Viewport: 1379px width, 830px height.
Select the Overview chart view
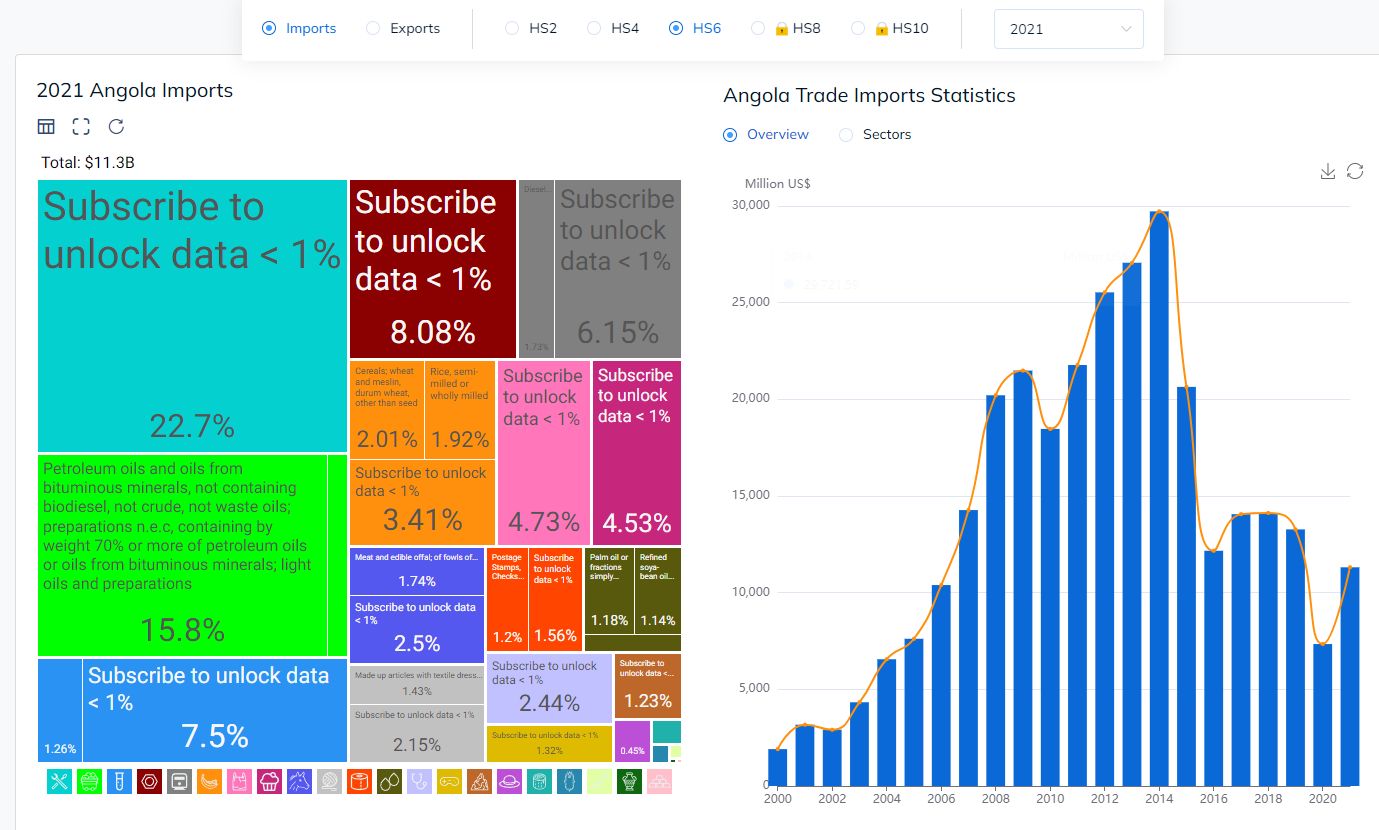pos(730,134)
